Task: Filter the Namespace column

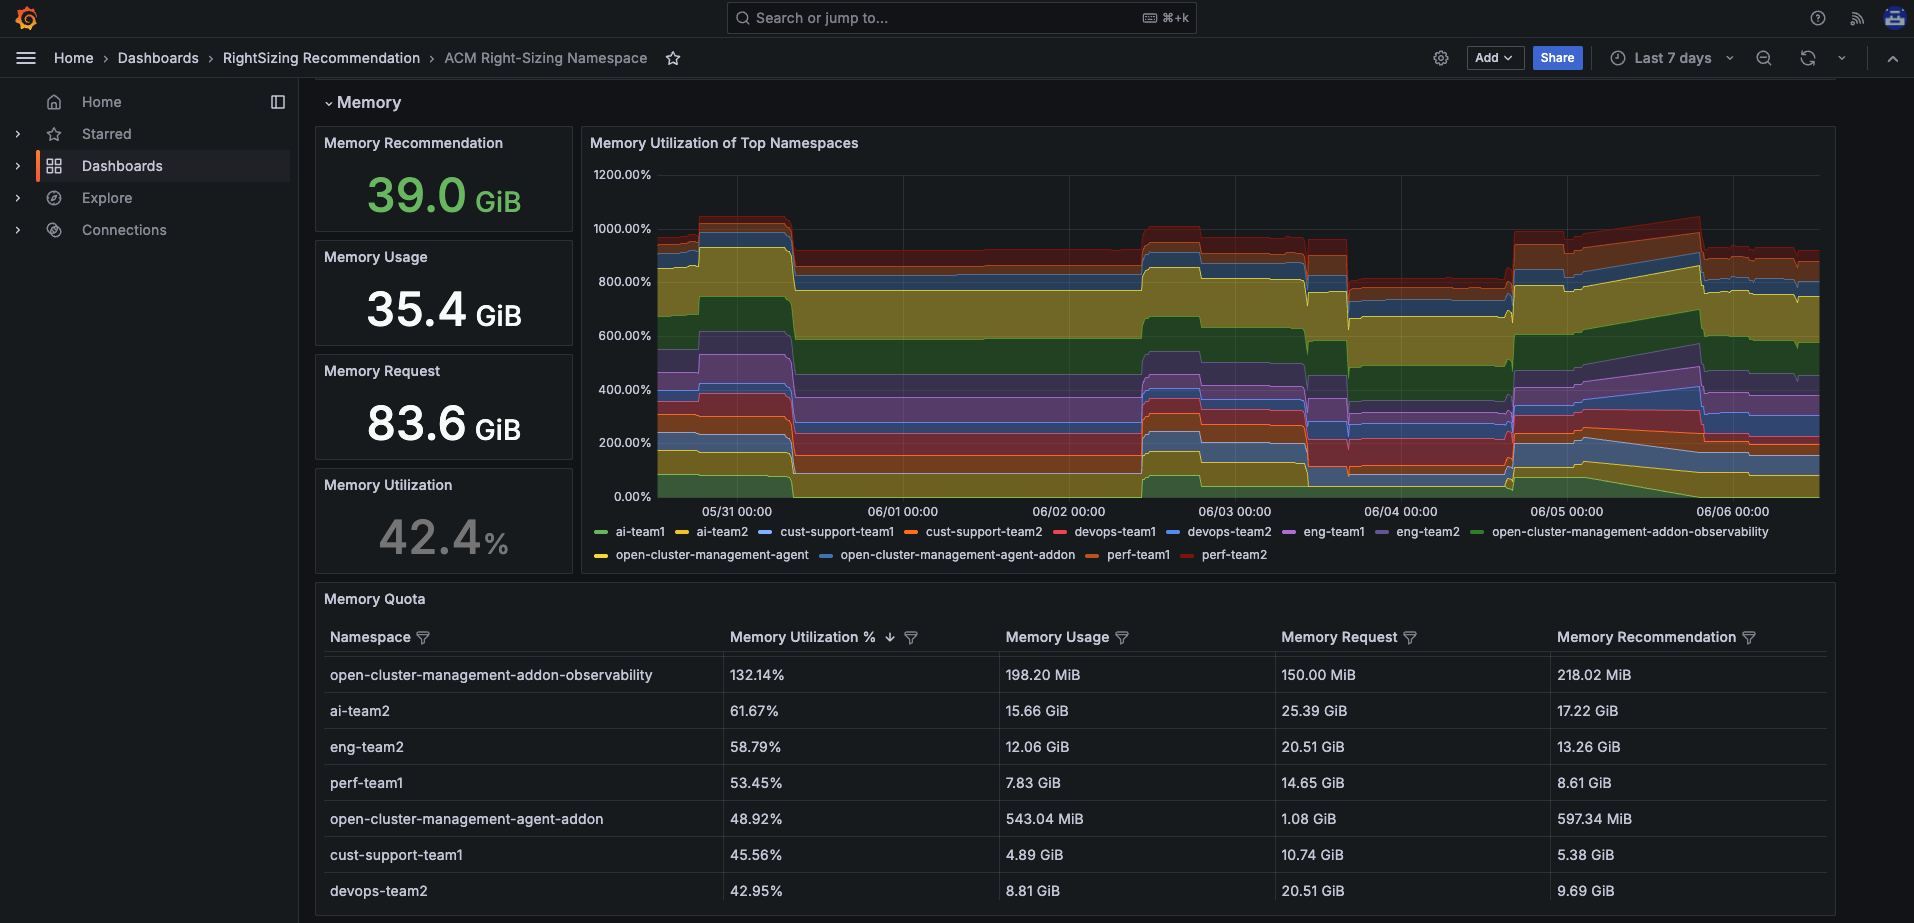Action: tap(423, 638)
